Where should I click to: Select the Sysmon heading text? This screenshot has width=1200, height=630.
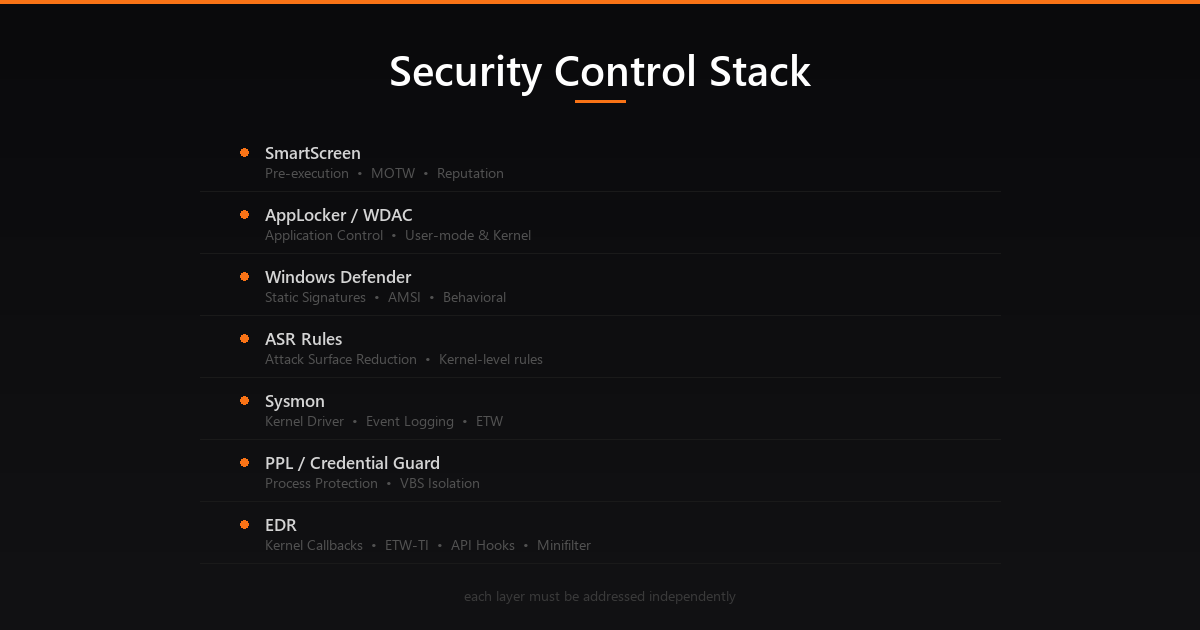click(x=295, y=401)
